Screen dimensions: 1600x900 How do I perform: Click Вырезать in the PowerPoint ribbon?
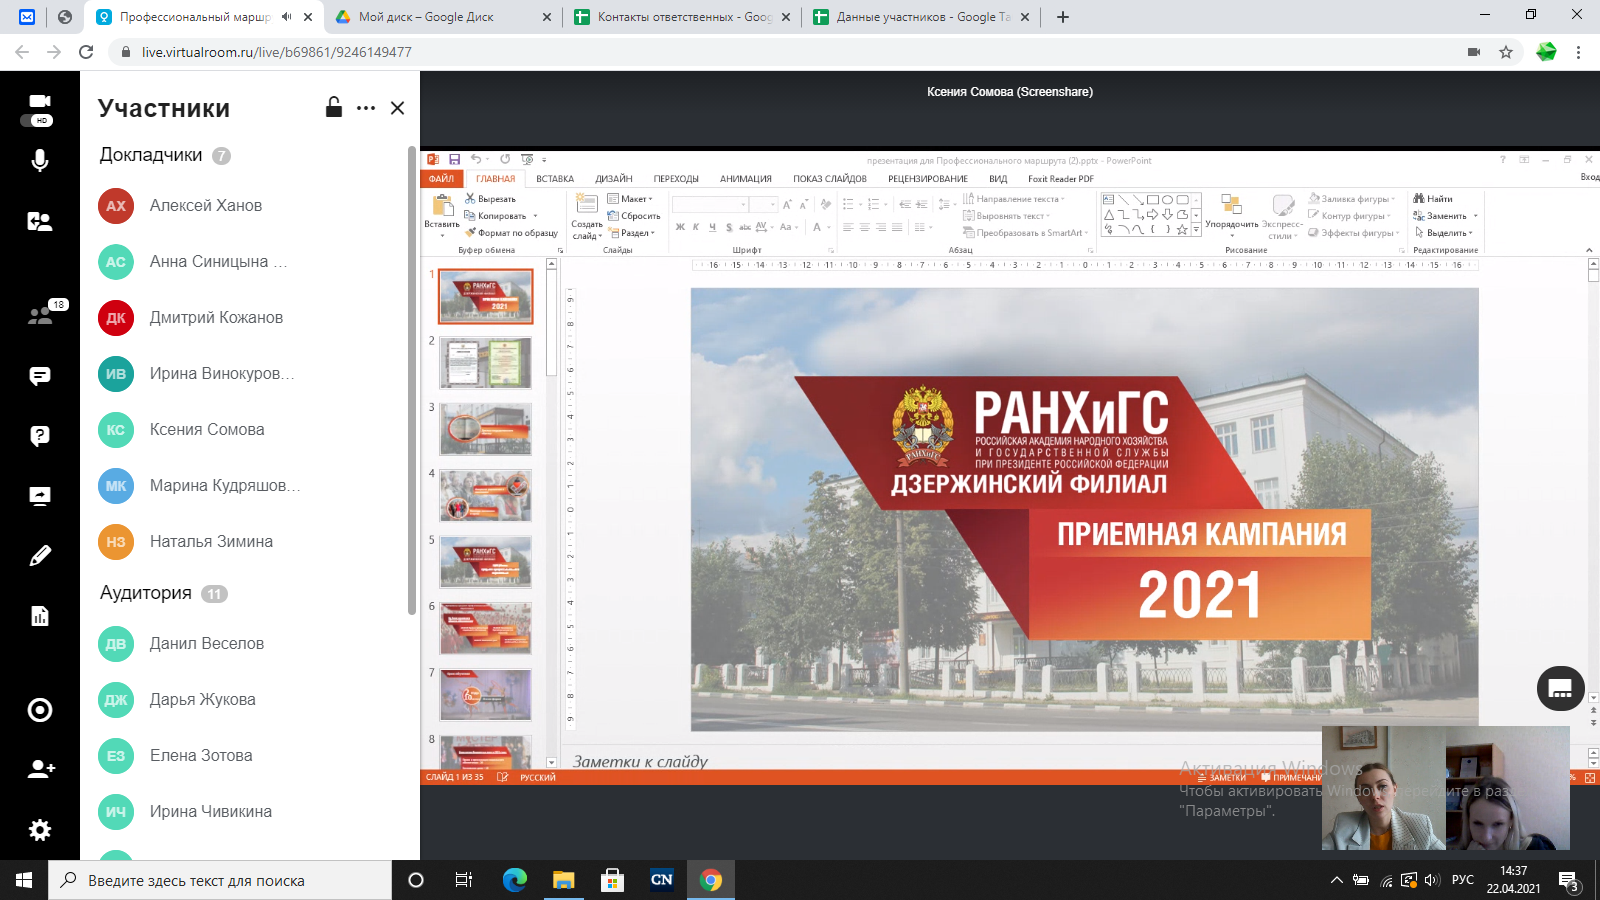491,199
